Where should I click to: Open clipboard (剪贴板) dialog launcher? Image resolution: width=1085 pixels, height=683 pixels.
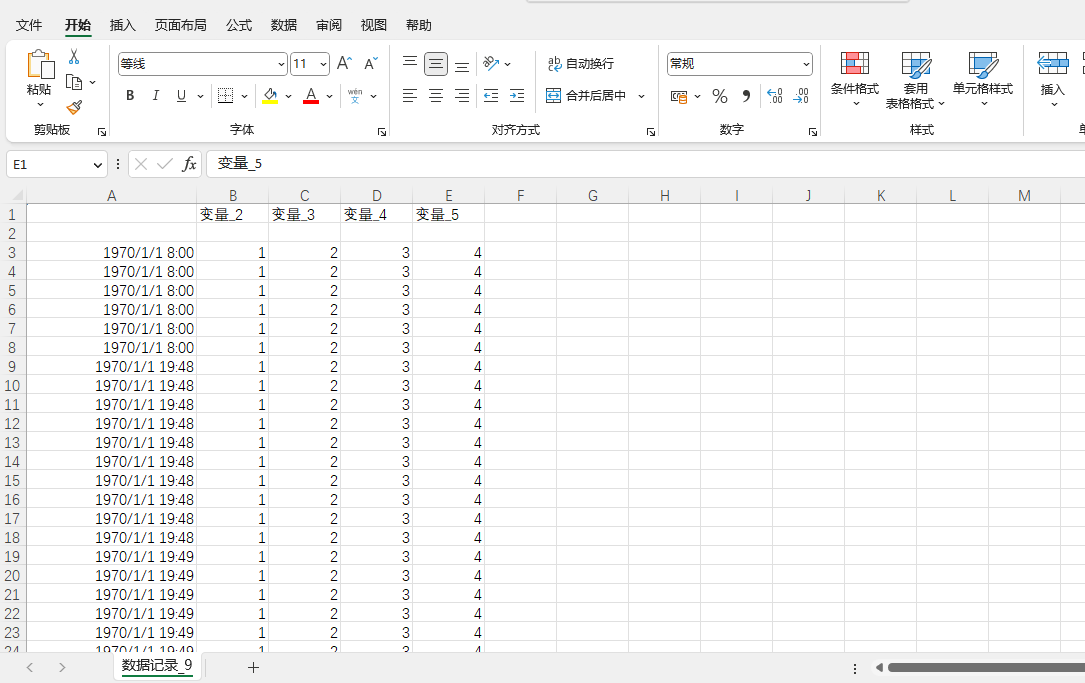(102, 131)
